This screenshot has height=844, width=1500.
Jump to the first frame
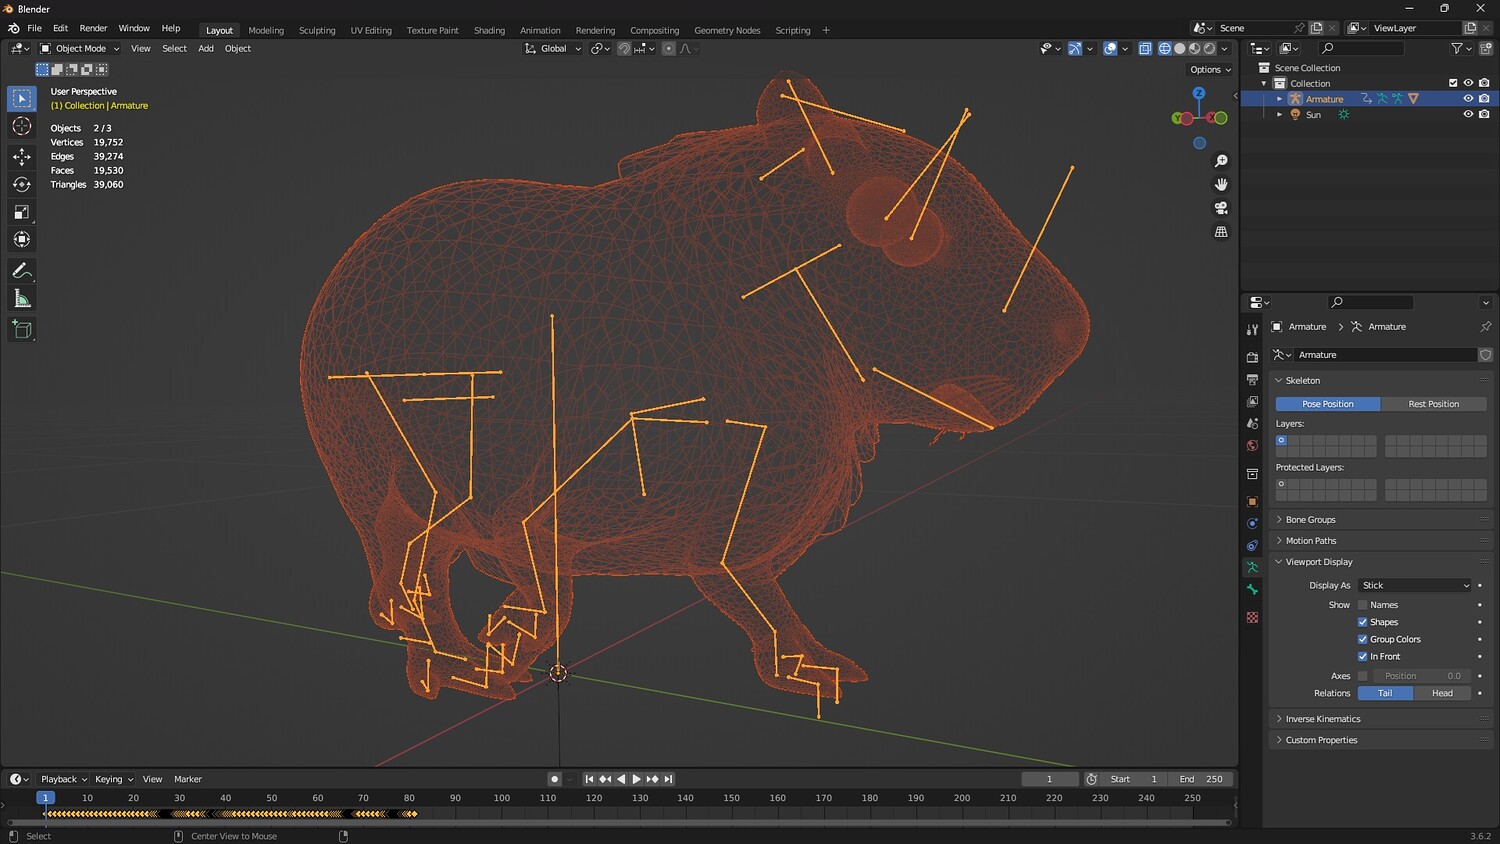tap(589, 779)
